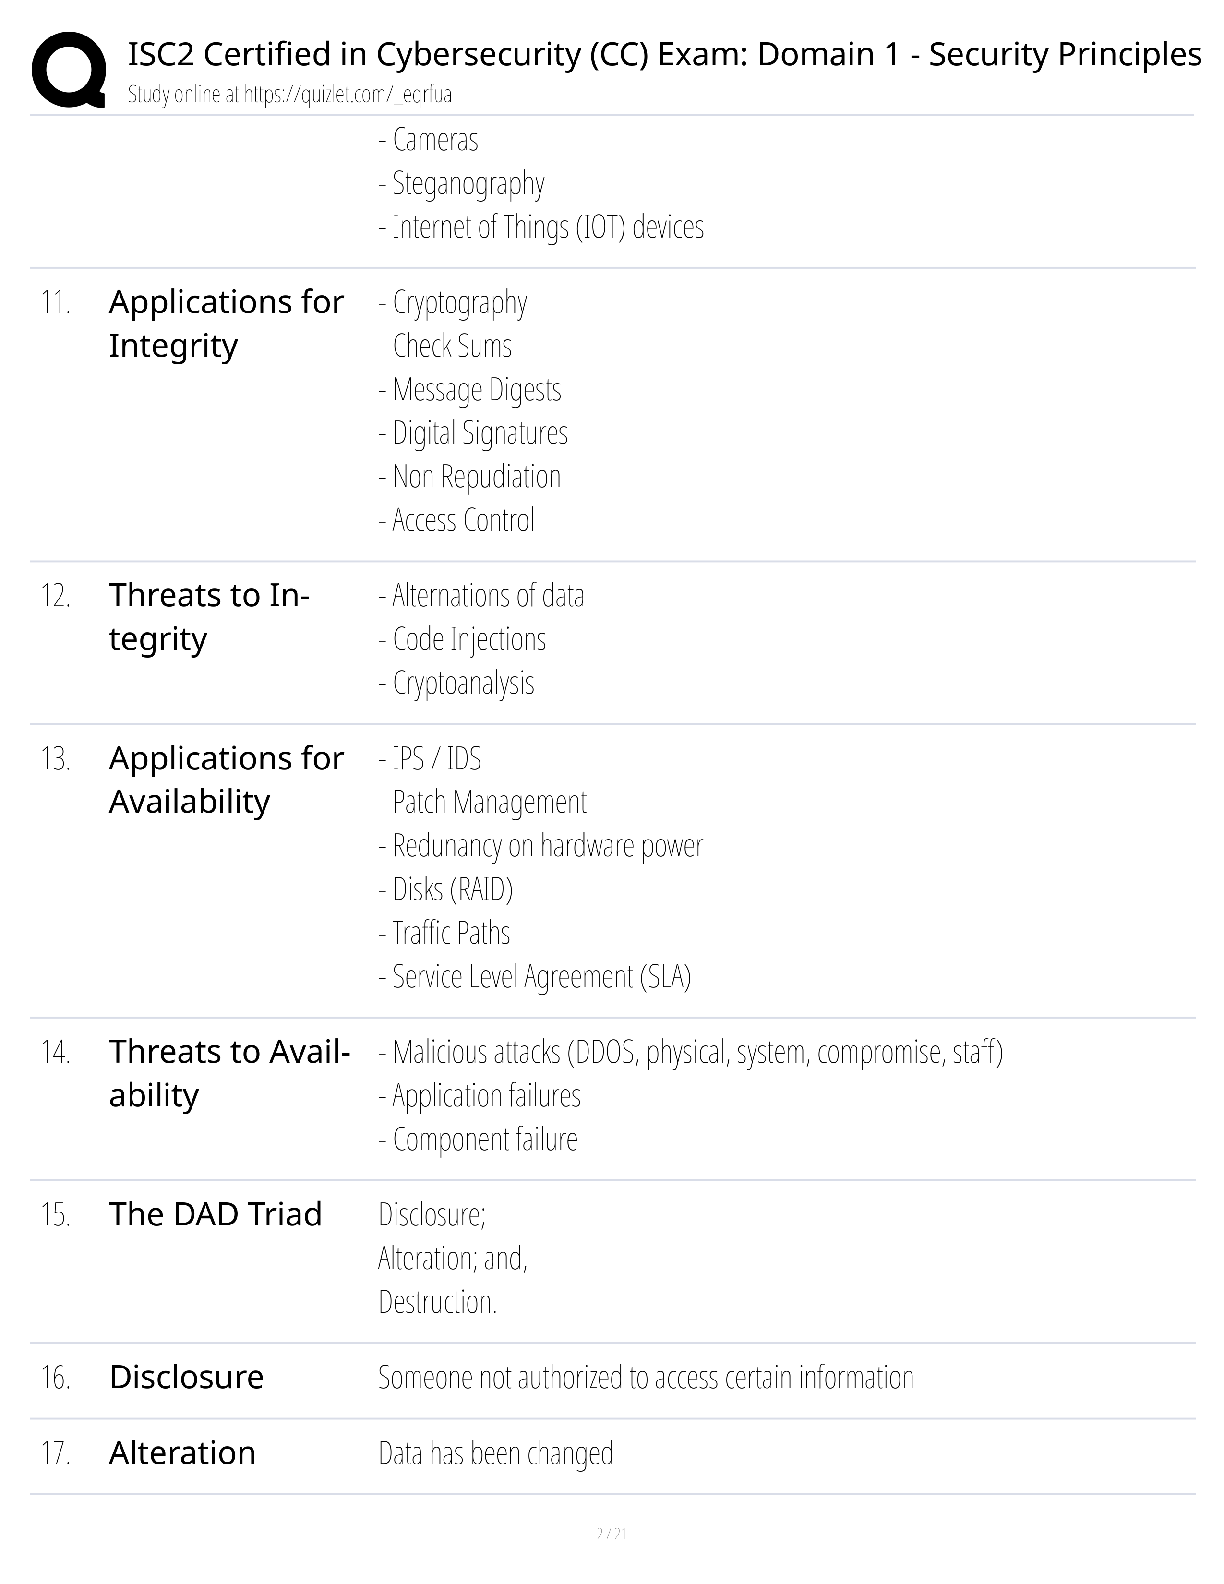Click the 'Applications for Availability' term
1224x1584 pixels.
pos(226,780)
